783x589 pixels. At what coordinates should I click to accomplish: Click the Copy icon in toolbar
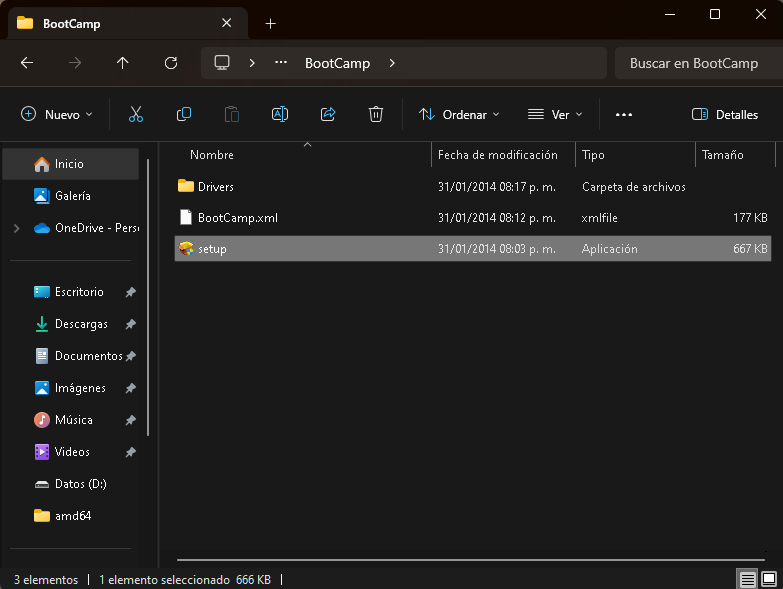184,114
